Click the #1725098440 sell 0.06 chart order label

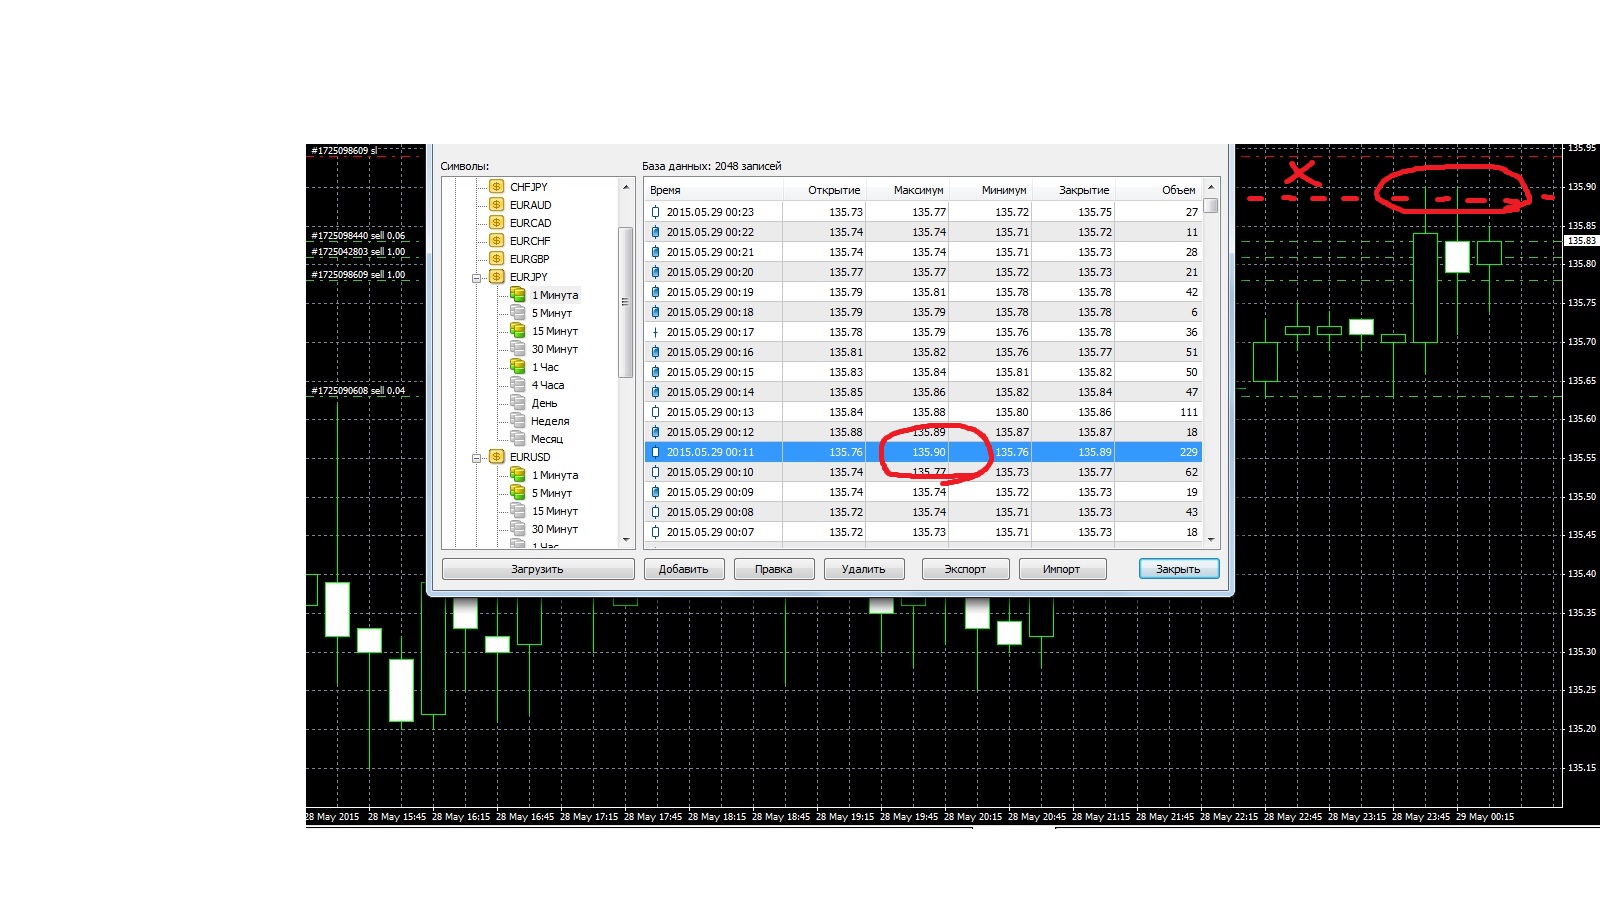[359, 236]
